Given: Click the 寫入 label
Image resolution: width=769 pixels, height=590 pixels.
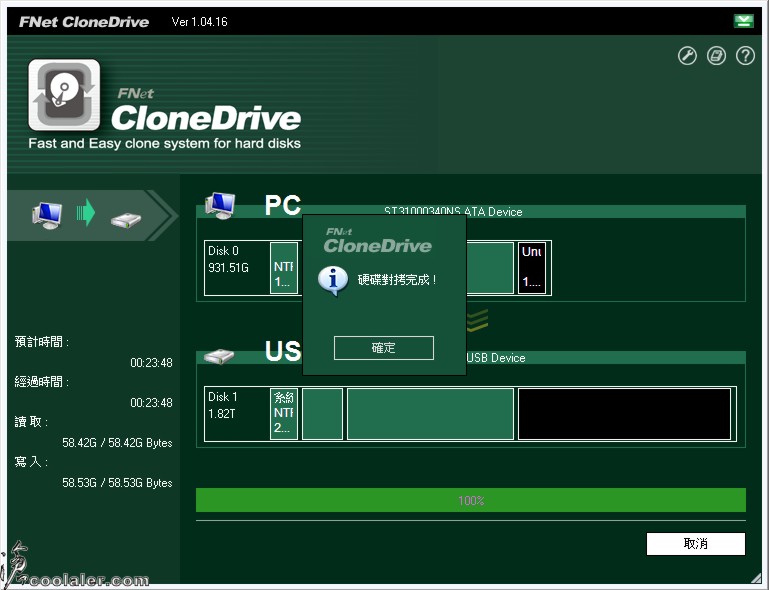Looking at the screenshot, I should click(31, 462).
